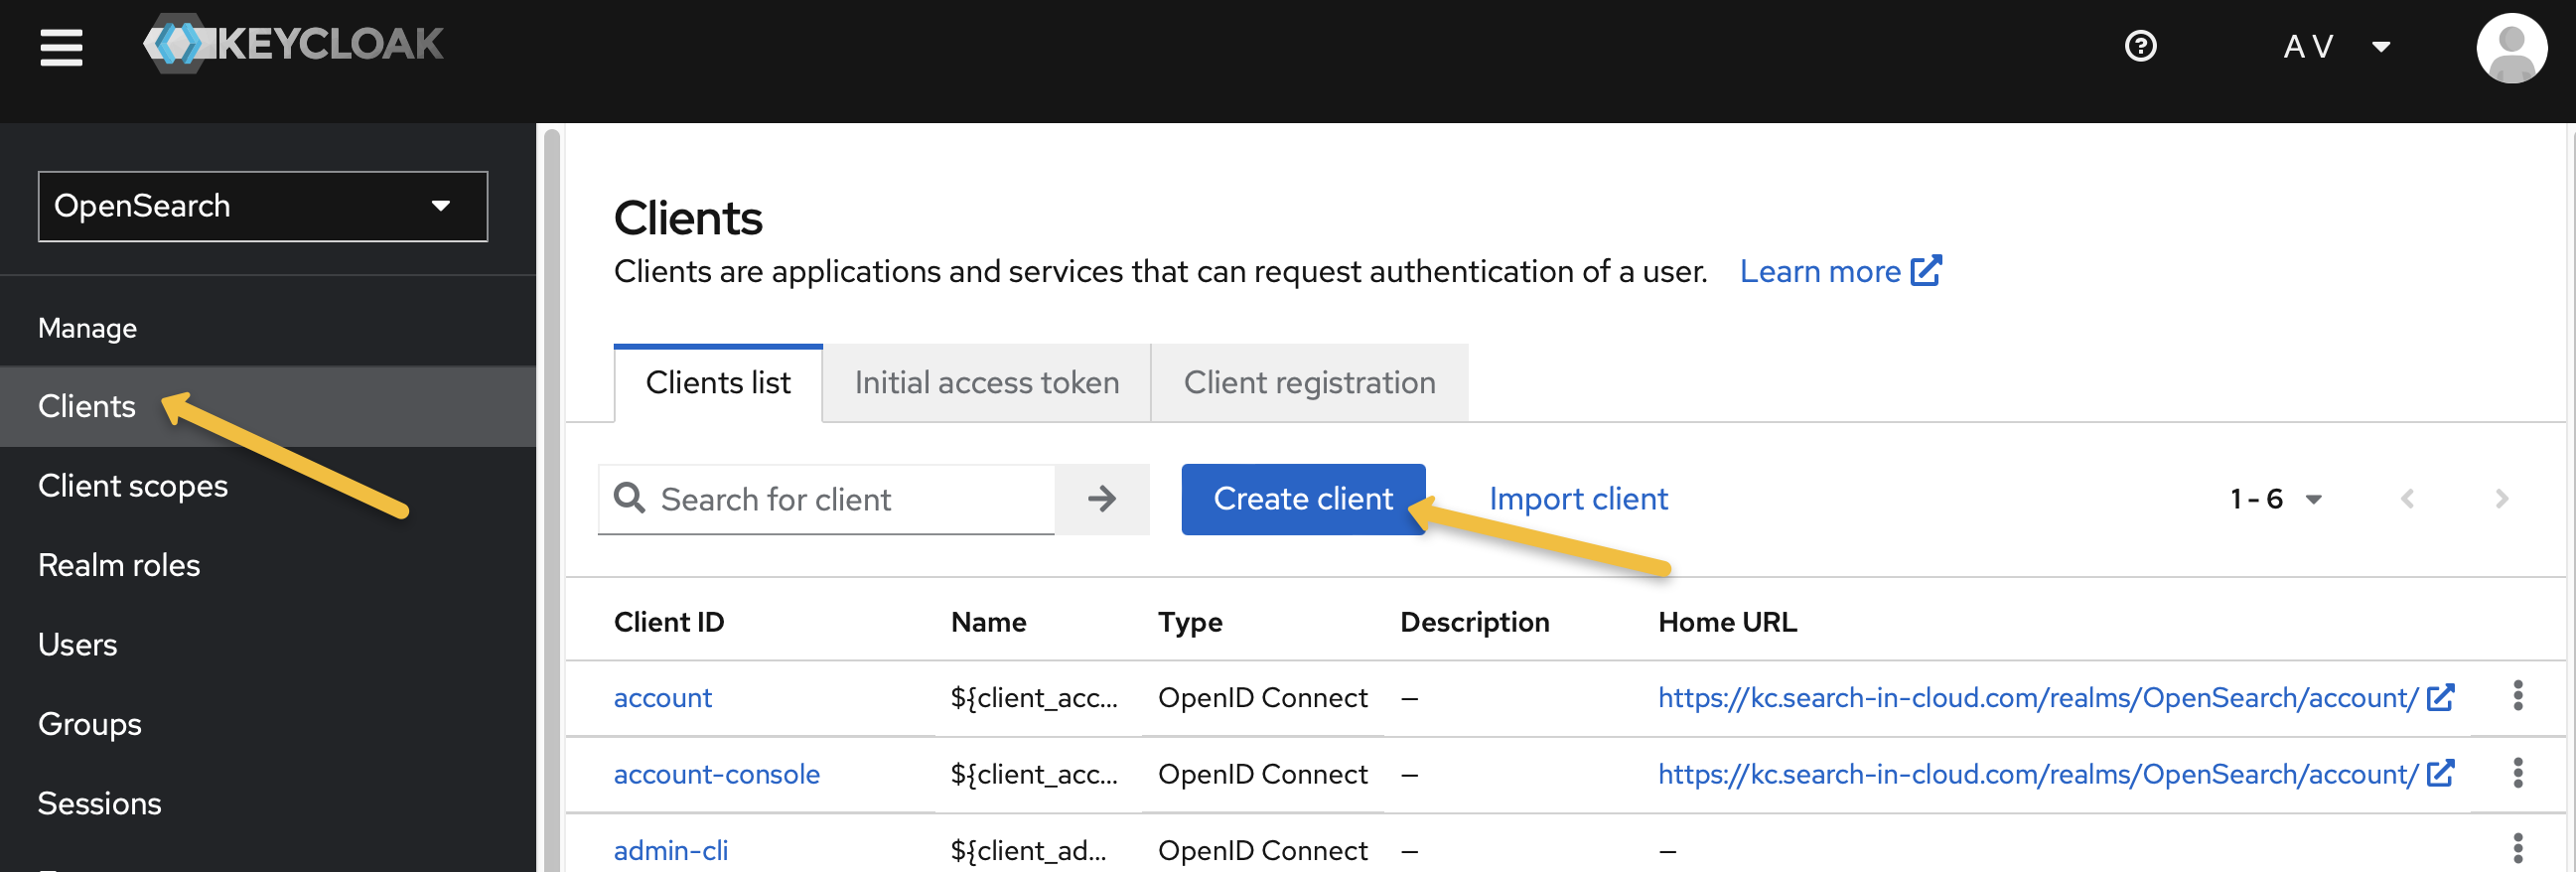2576x872 pixels.
Task: Click the Client ID column header
Action: [x=669, y=622]
